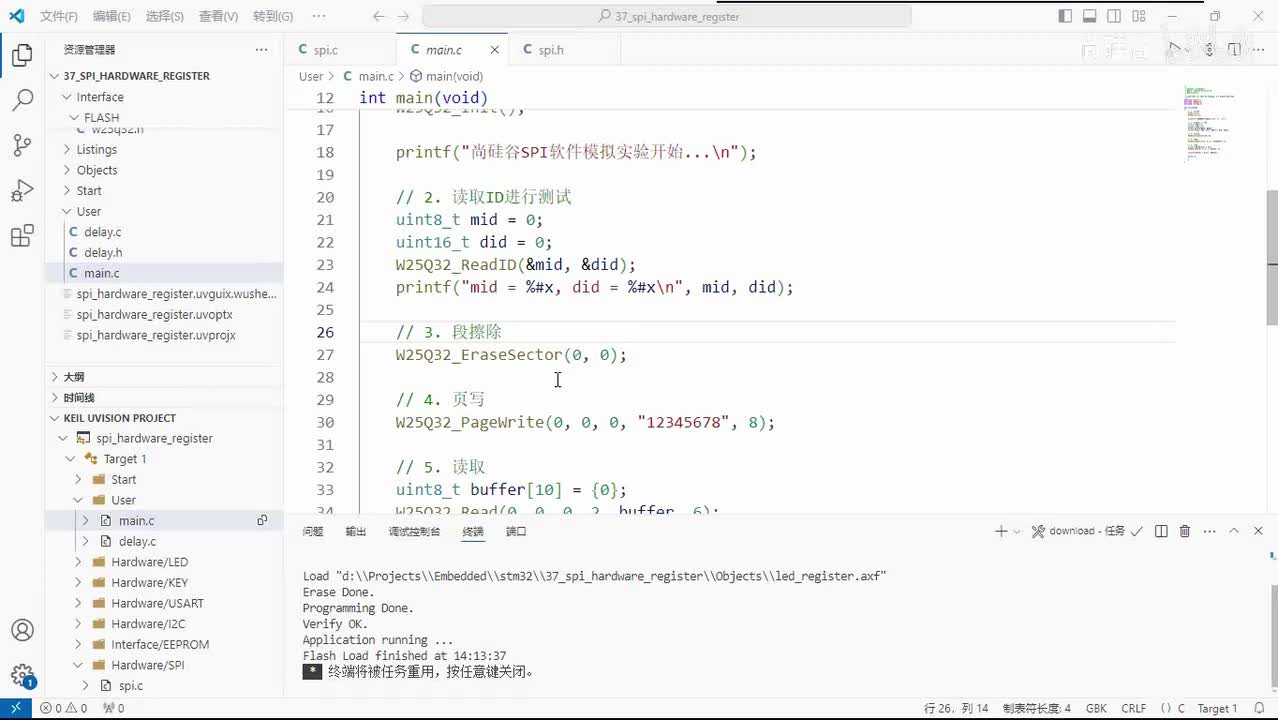This screenshot has width=1278, height=720.
Task: Close the terminal panel
Action: tap(1258, 531)
